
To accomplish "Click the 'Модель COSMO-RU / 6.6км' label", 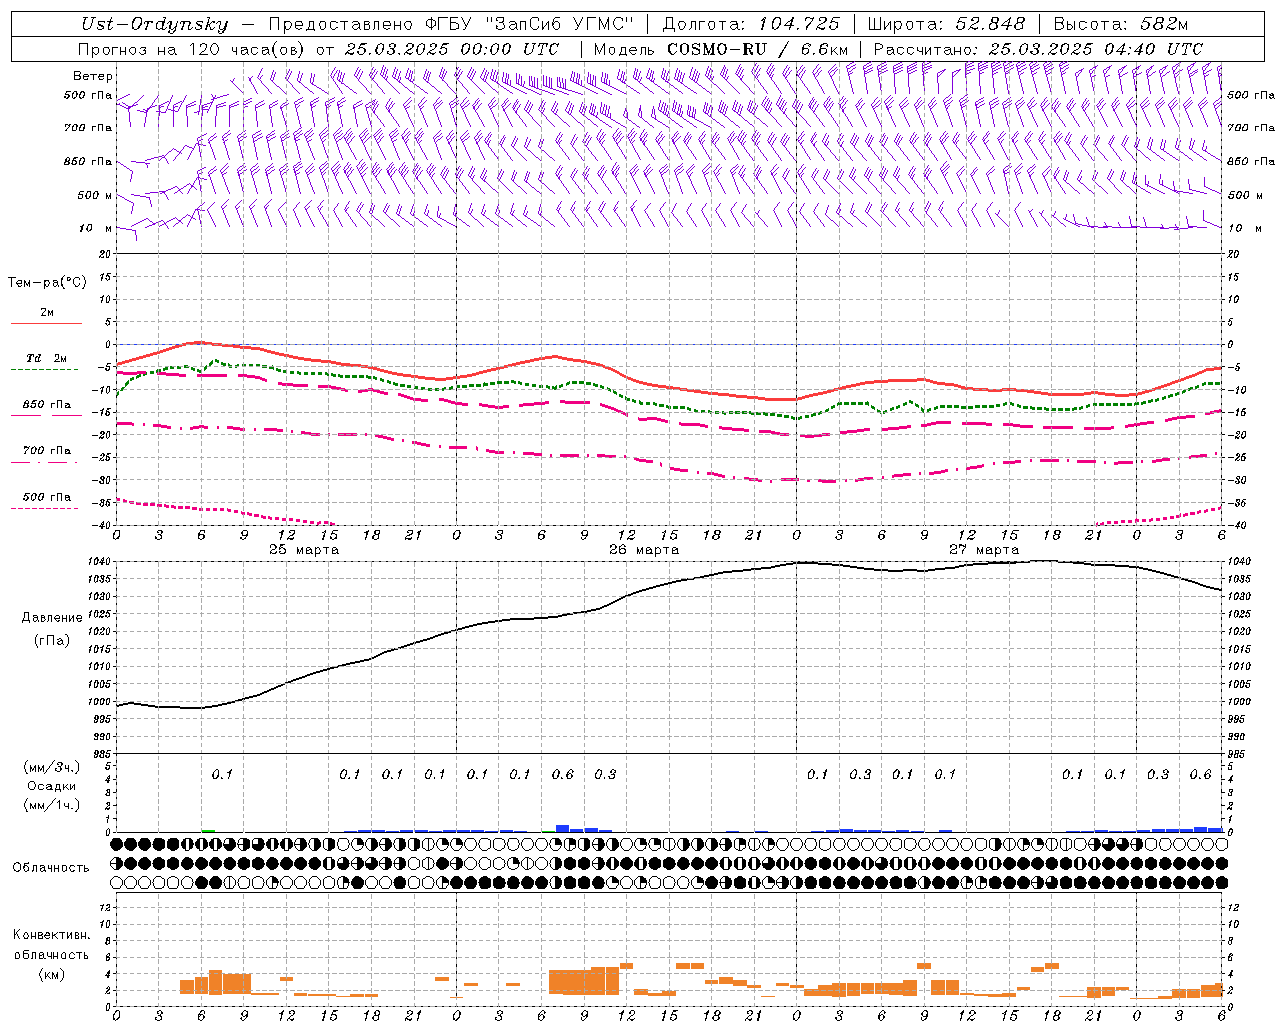I will pos(721,49).
